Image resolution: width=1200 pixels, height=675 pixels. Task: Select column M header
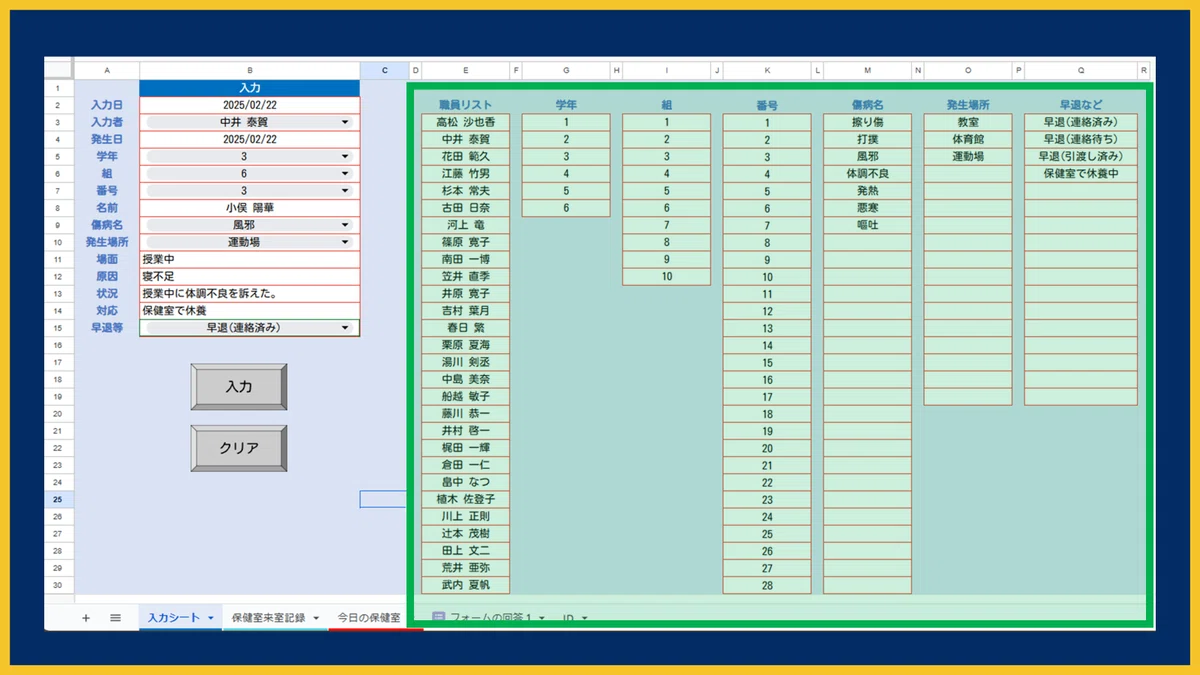[867, 71]
